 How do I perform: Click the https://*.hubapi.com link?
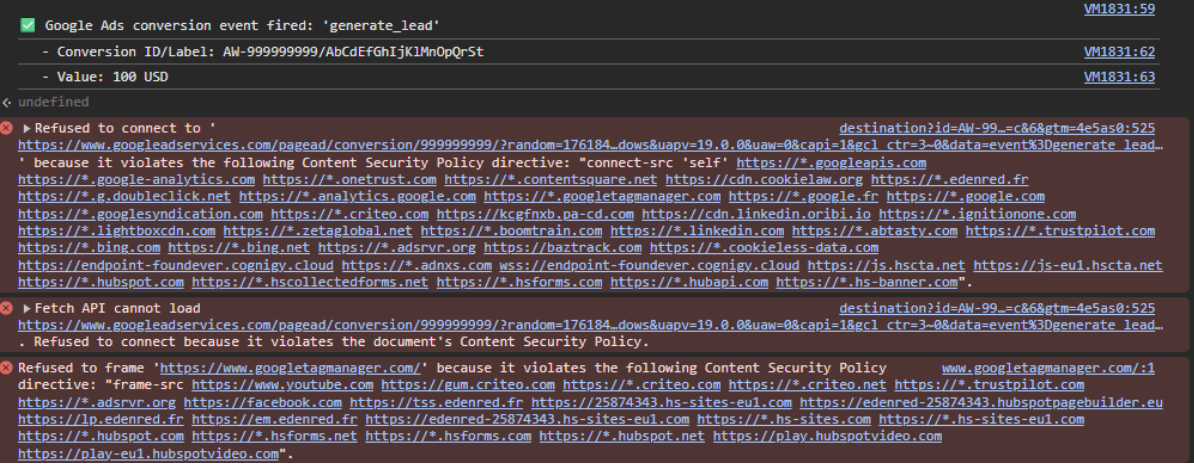tap(689, 282)
